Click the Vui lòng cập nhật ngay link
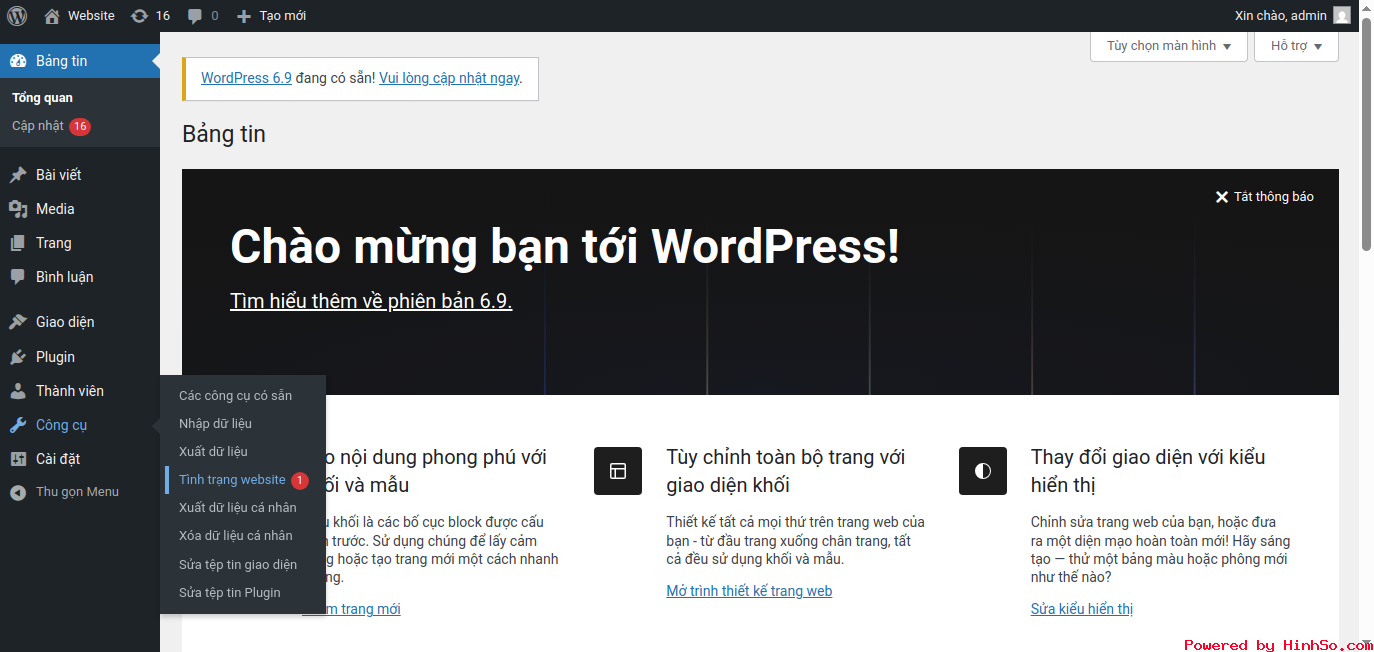The width and height of the screenshot is (1374, 652). coord(449,78)
